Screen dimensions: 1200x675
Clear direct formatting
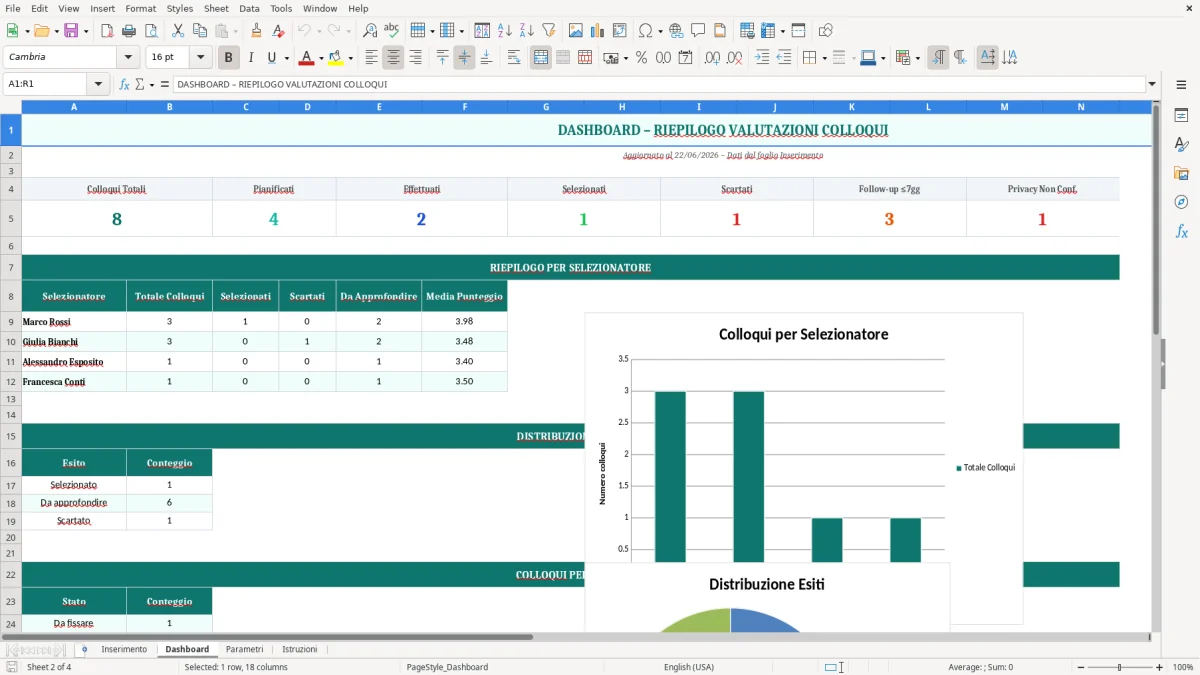click(x=278, y=31)
